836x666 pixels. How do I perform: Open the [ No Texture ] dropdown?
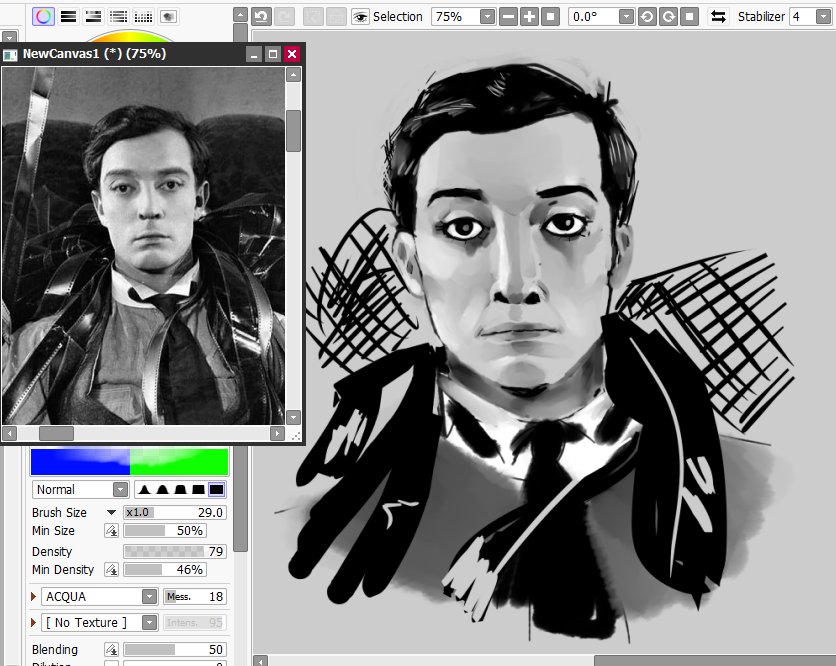click(x=150, y=622)
